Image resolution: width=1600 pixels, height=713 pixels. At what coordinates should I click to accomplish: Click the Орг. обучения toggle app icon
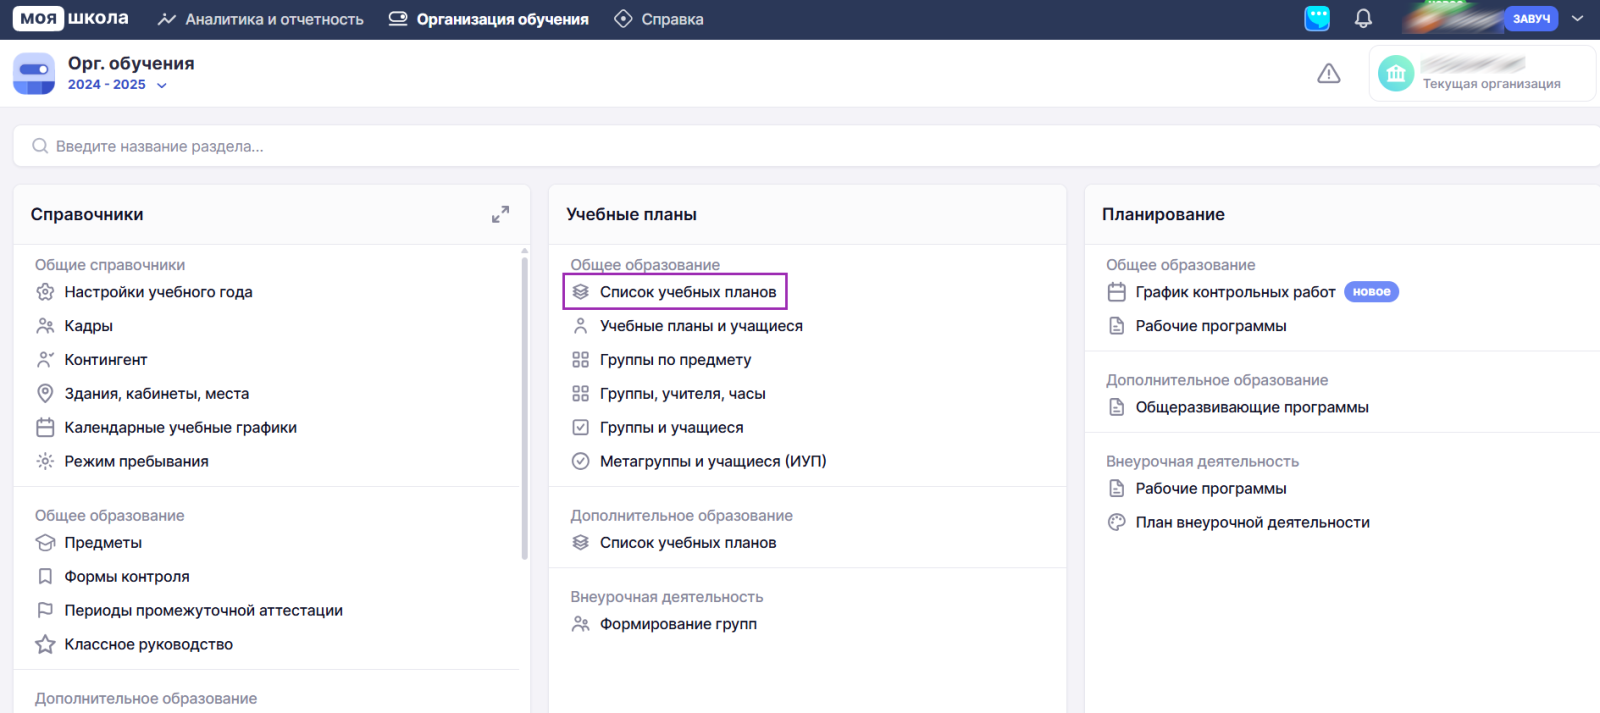34,73
